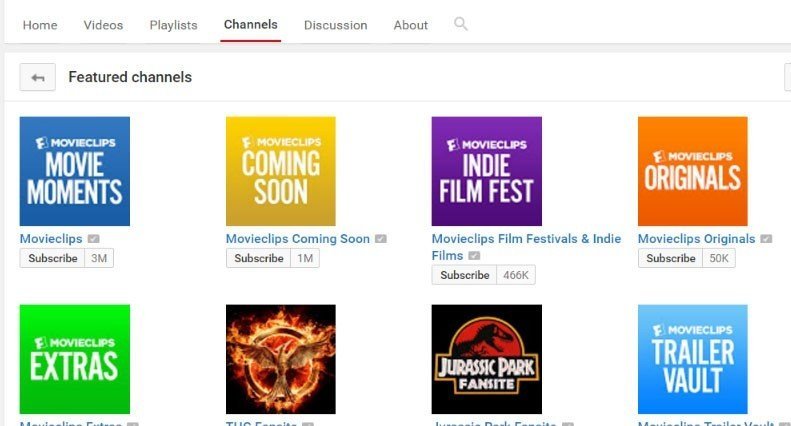Screen dimensions: 791x426
Task: Click Movieclips Film Festivals & Indie Films link
Action: 526,247
